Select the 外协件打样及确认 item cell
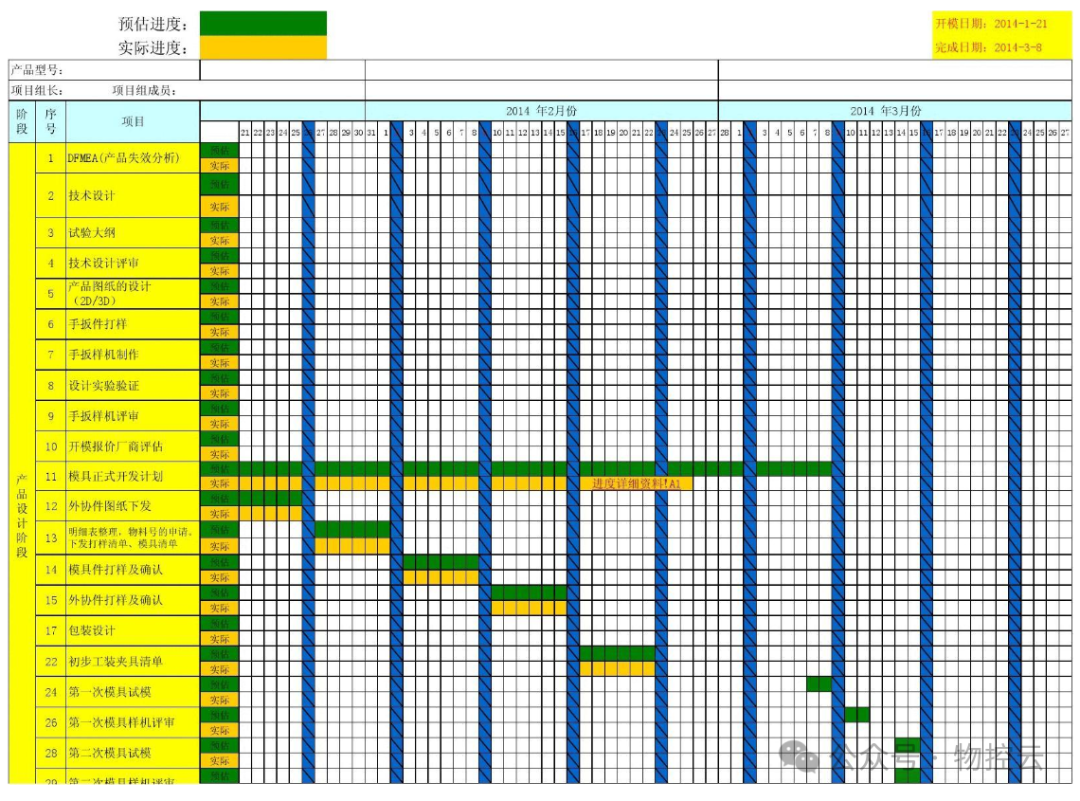The image size is (1080, 801). point(133,600)
